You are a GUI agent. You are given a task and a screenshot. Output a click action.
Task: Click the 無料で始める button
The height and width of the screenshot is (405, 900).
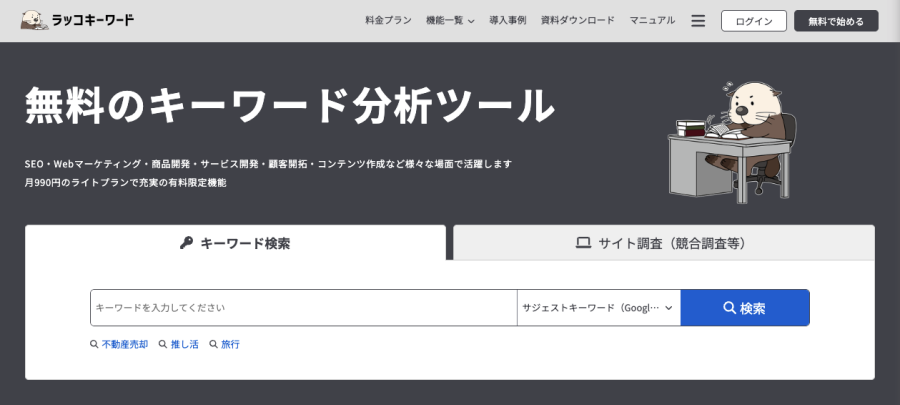836,21
